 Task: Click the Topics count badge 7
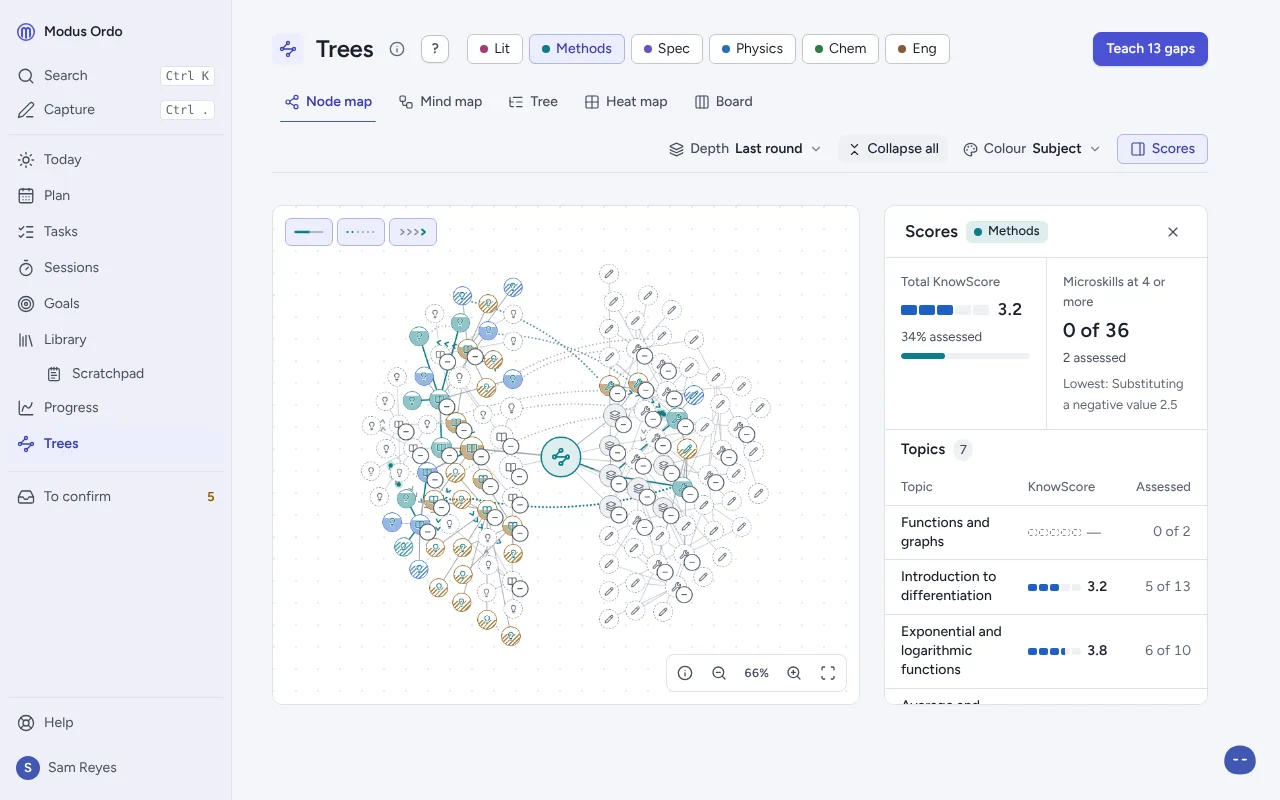coord(963,450)
